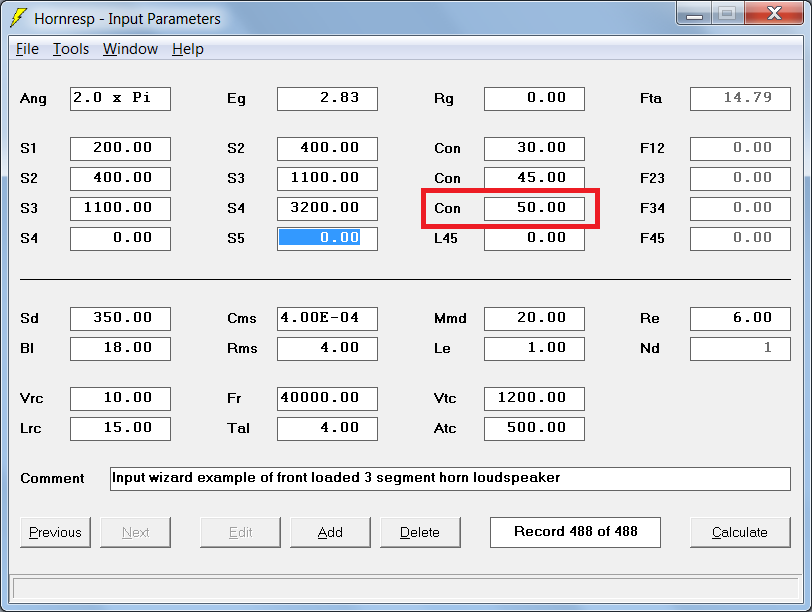This screenshot has width=812, height=612.
Task: Click the Record 488 of 488 box
Action: coord(575,532)
